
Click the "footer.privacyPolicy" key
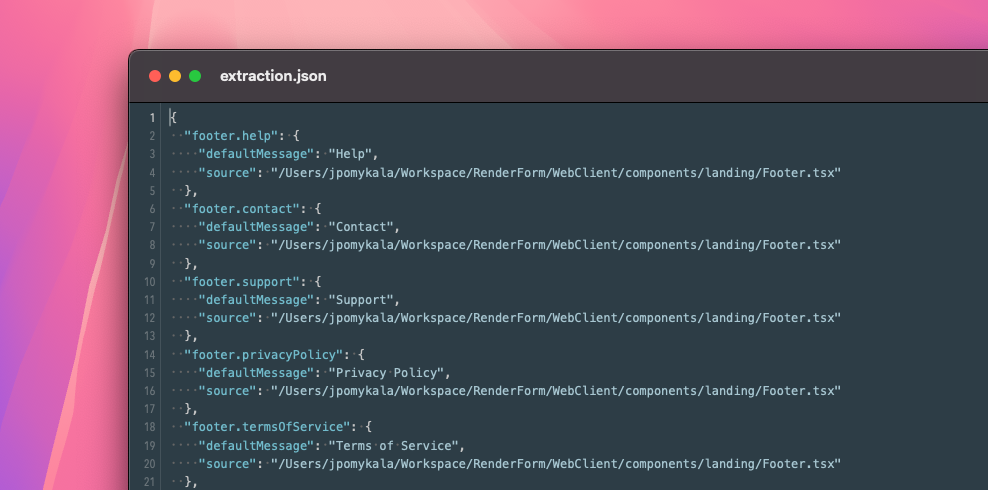click(x=263, y=355)
